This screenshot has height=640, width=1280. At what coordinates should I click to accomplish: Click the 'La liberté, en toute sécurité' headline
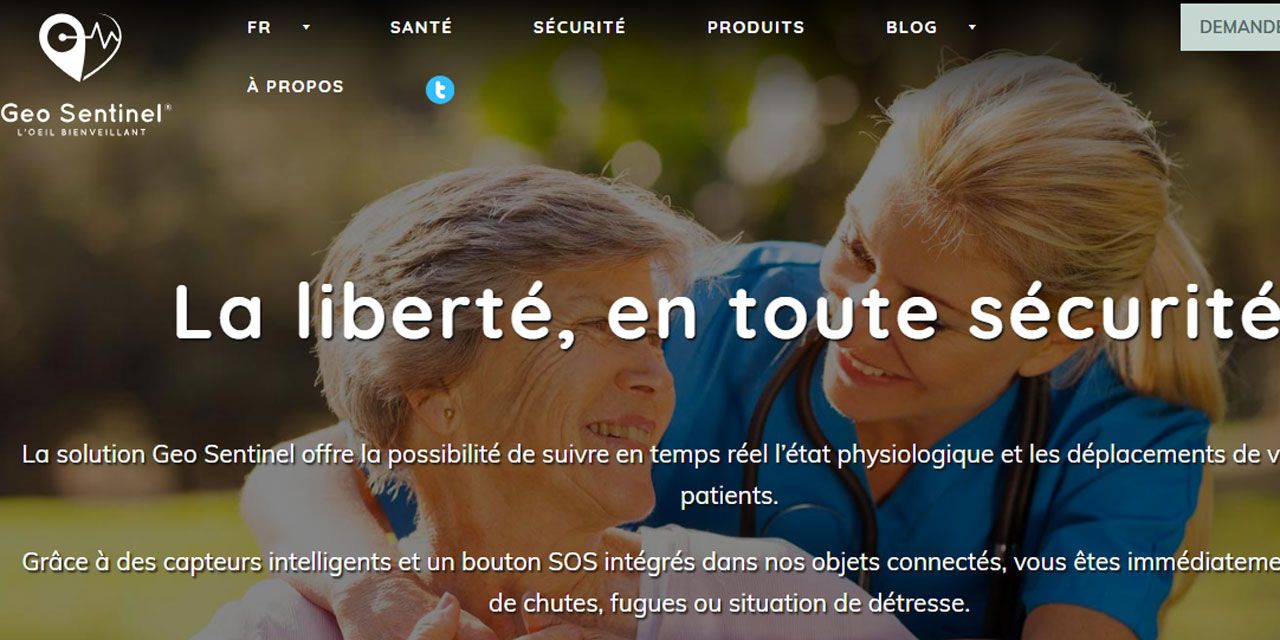click(727, 311)
